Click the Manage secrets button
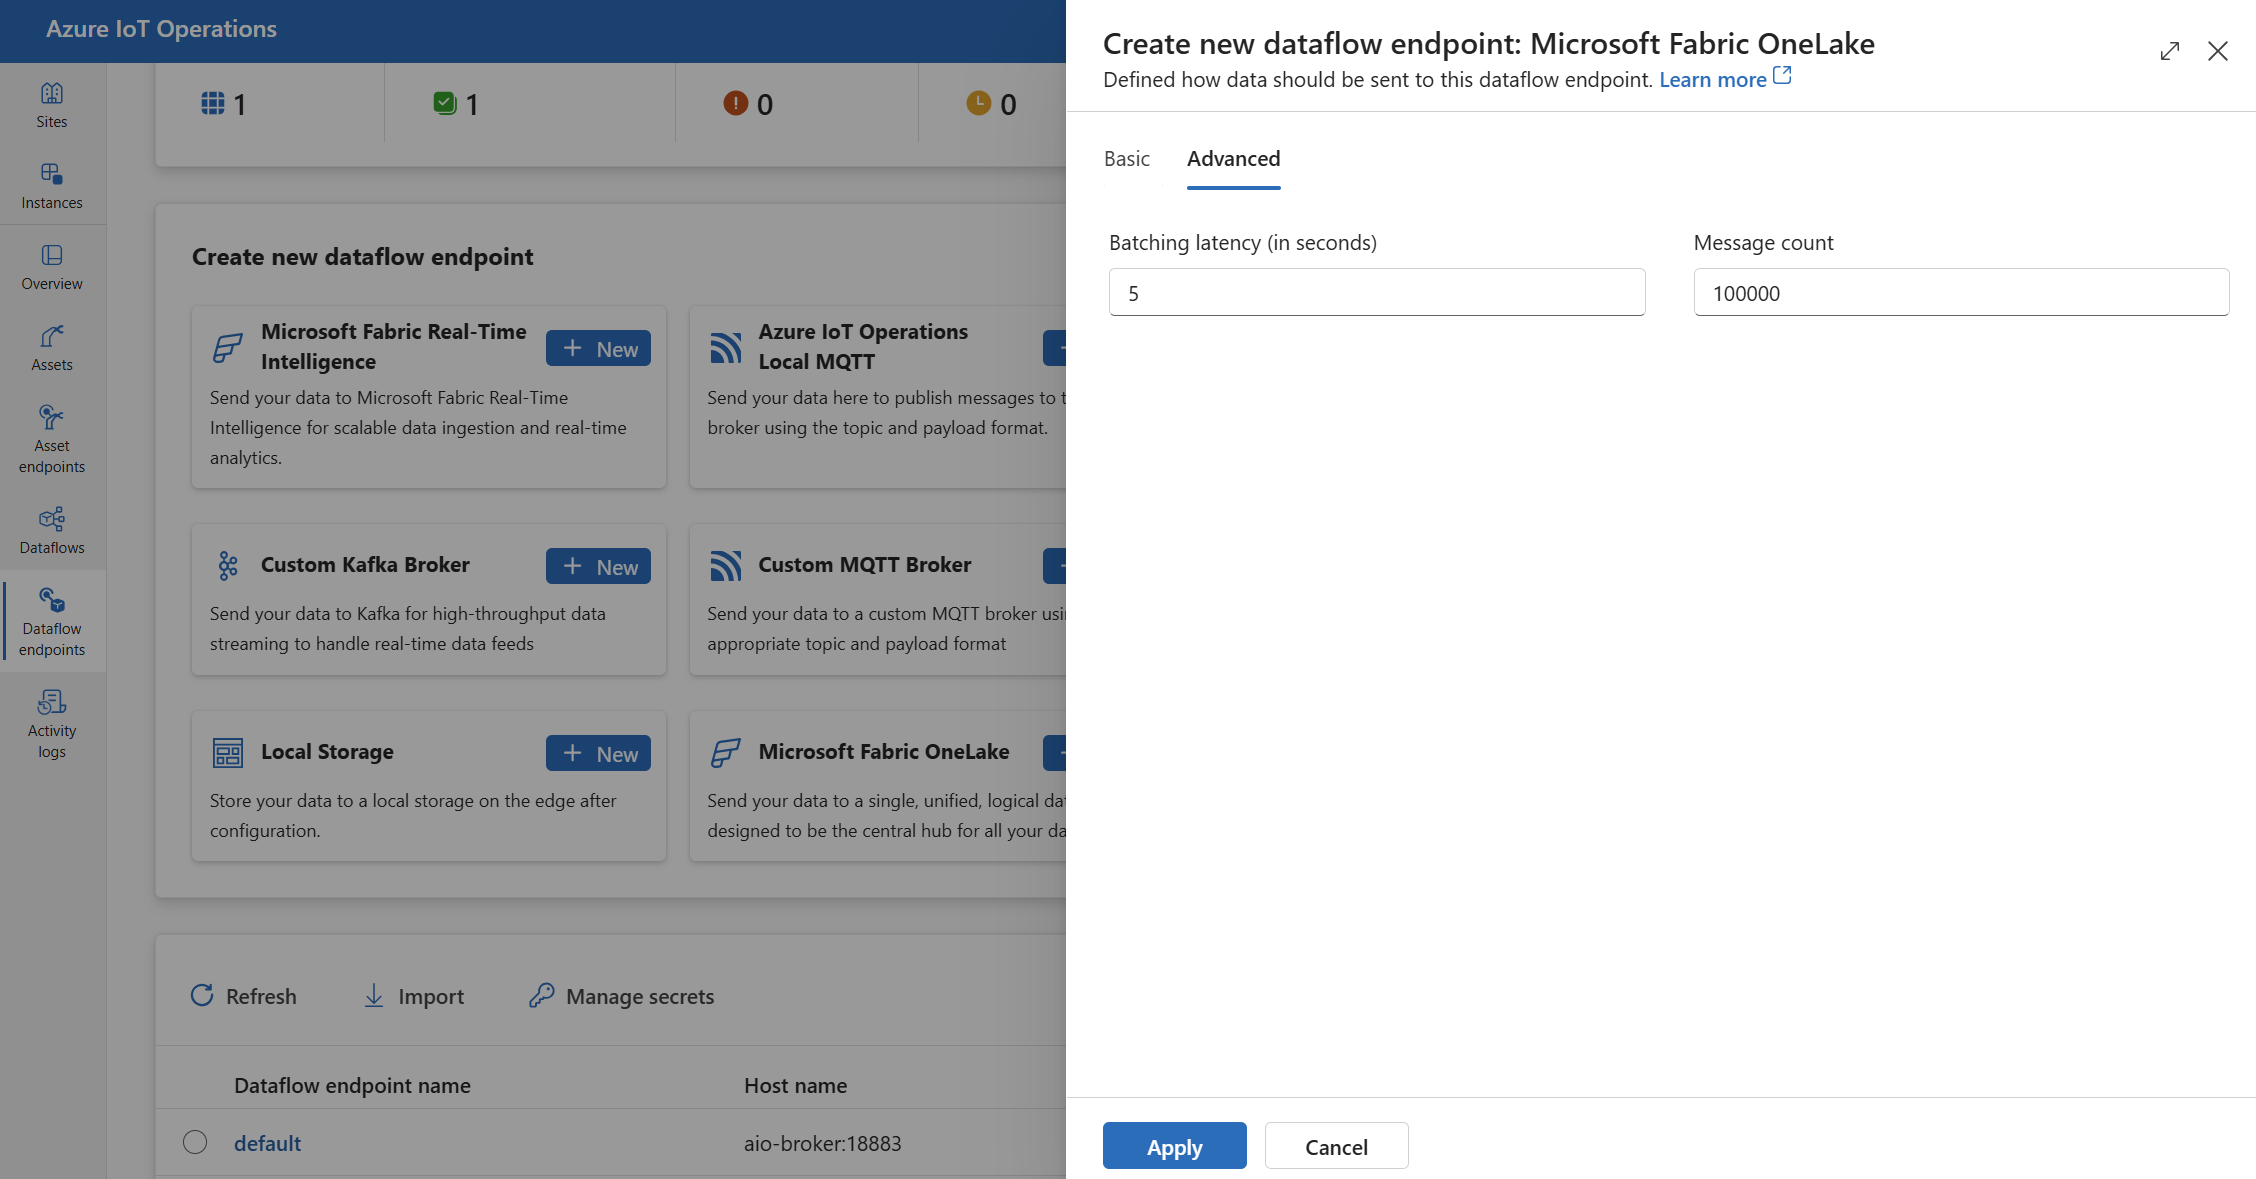The height and width of the screenshot is (1179, 2256). coord(622,992)
